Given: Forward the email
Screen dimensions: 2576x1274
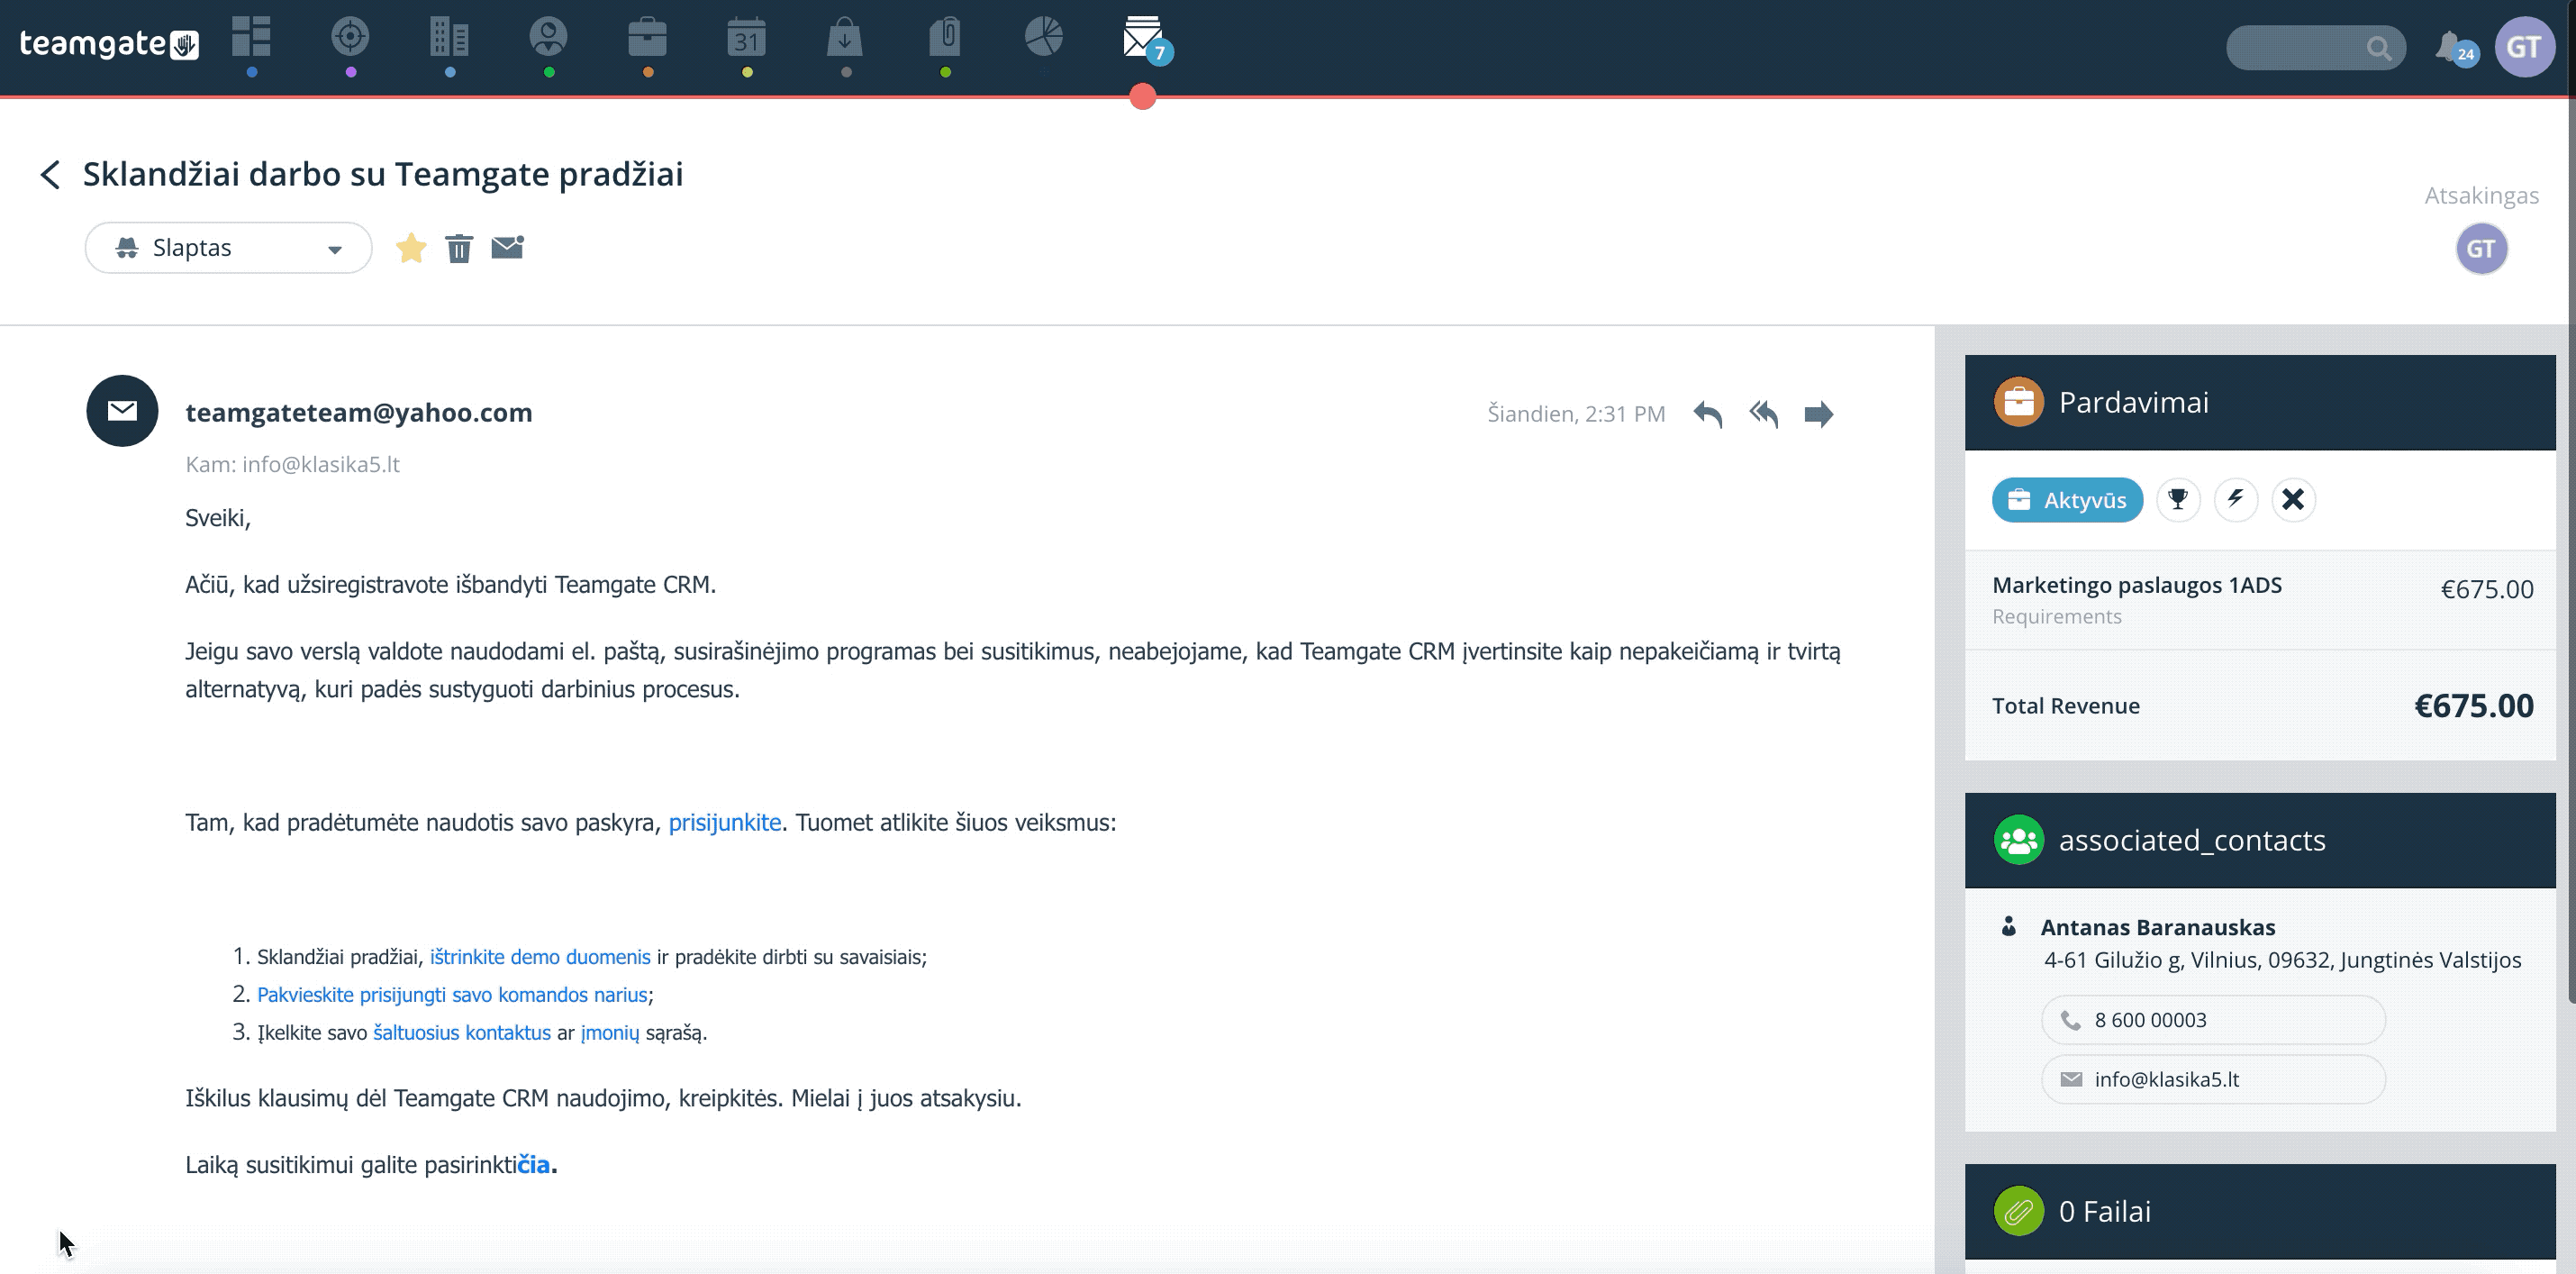Looking at the screenshot, I should (x=1819, y=413).
